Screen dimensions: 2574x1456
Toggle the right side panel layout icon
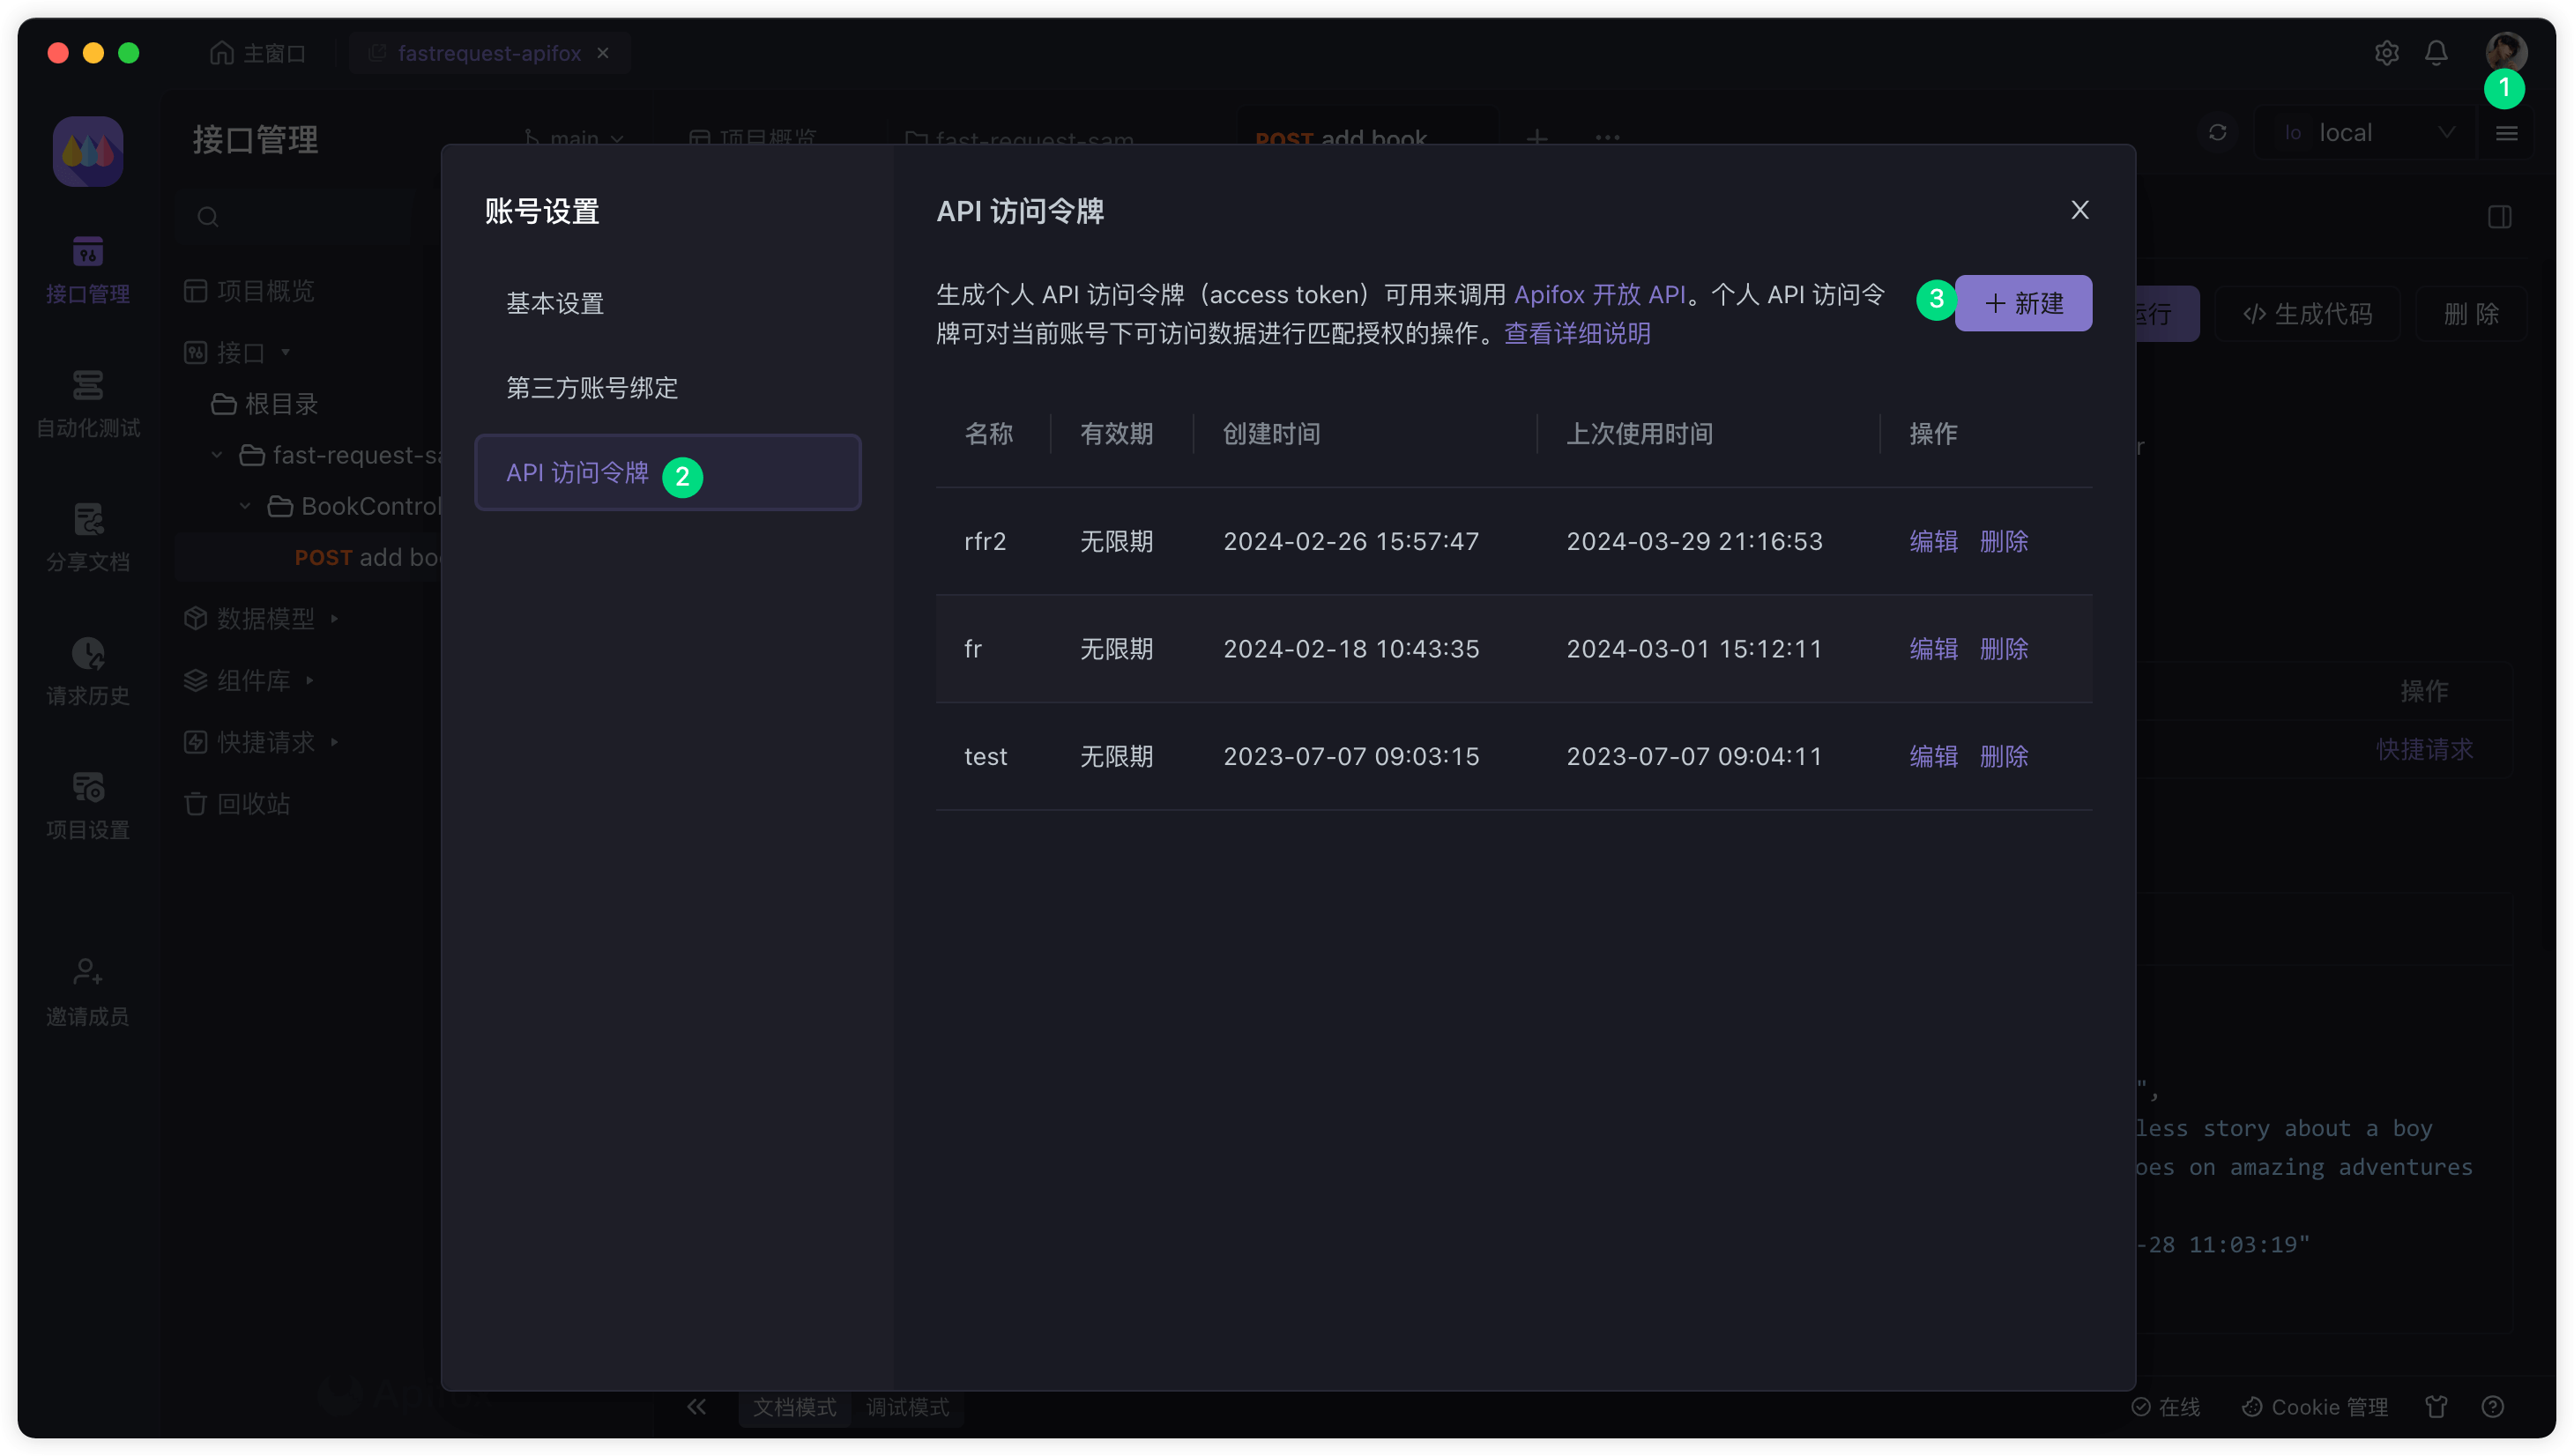[x=2499, y=217]
